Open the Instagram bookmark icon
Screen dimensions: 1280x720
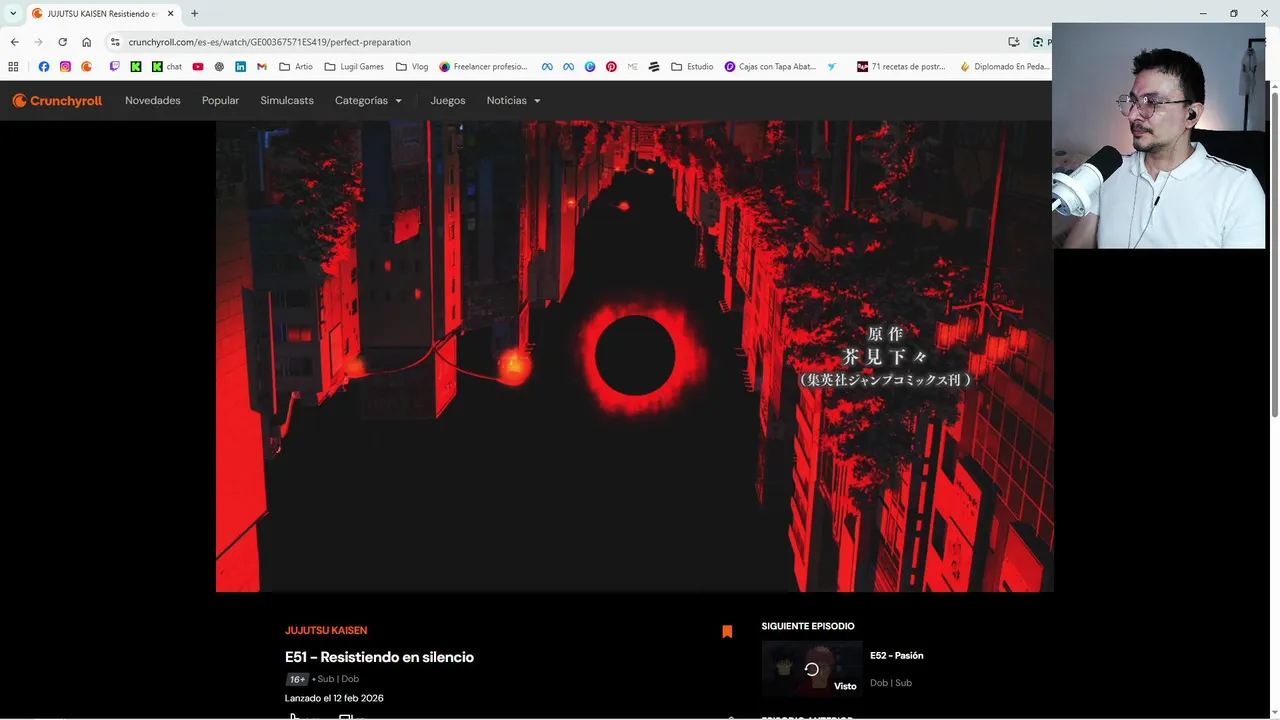point(65,67)
